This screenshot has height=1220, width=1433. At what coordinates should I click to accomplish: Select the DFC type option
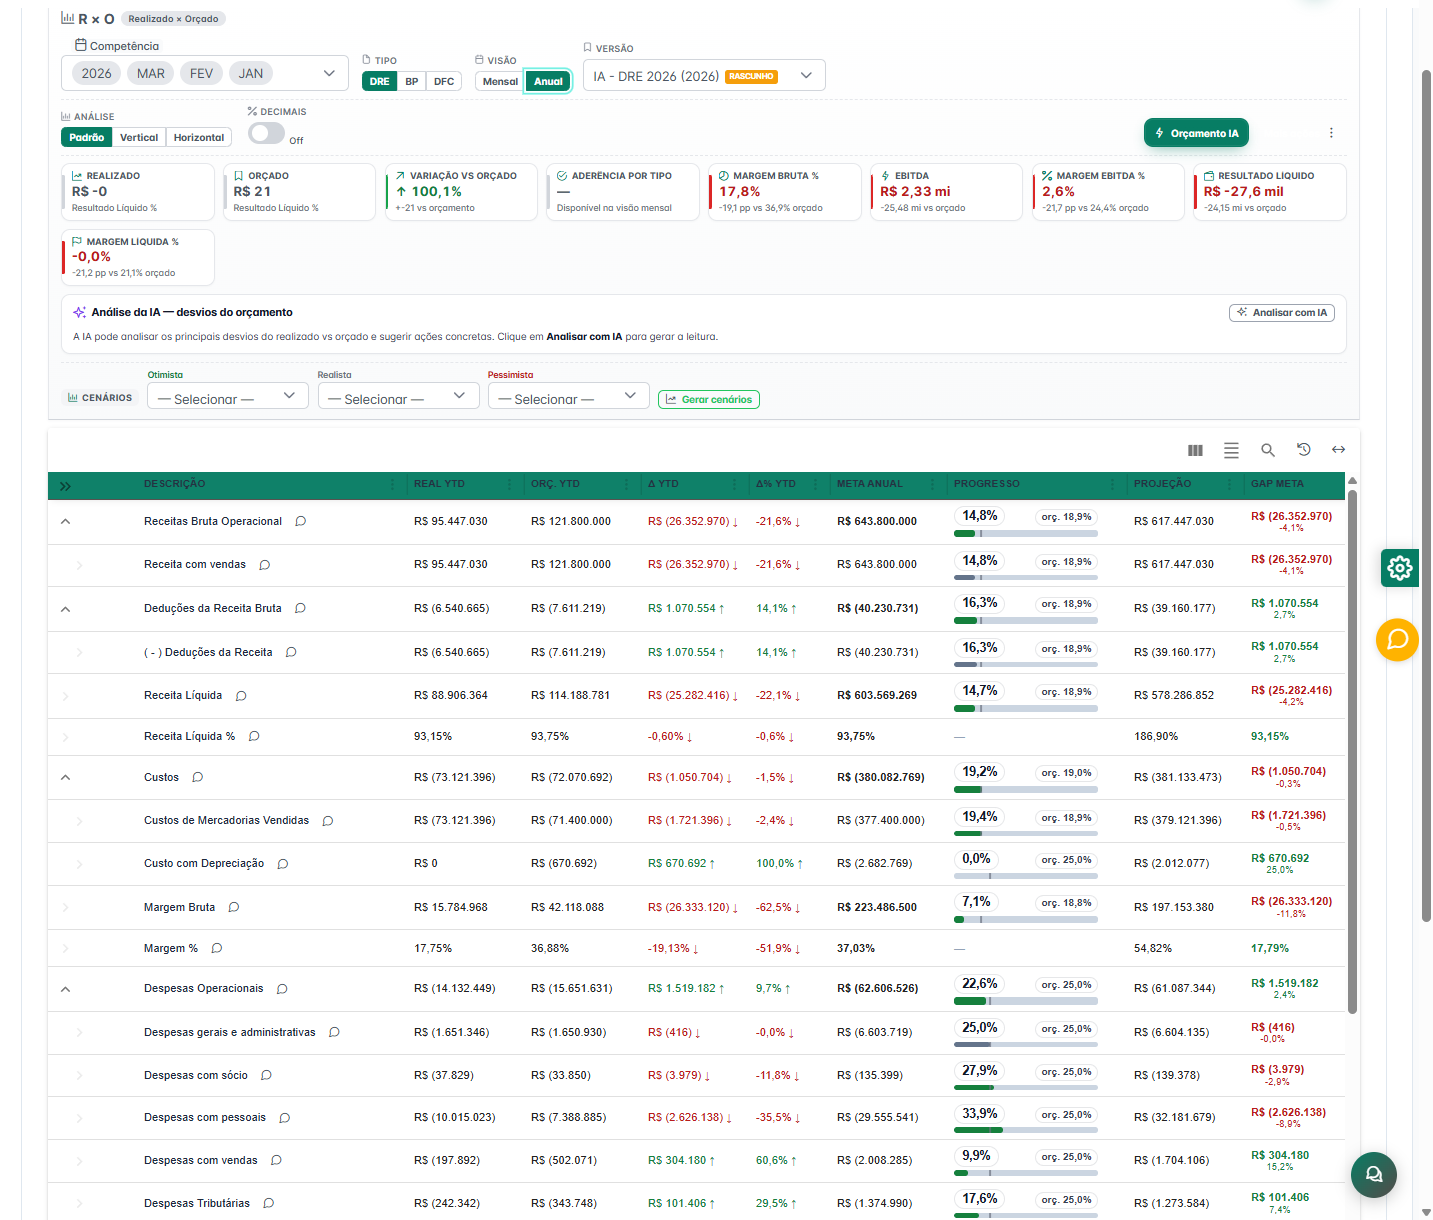(444, 82)
